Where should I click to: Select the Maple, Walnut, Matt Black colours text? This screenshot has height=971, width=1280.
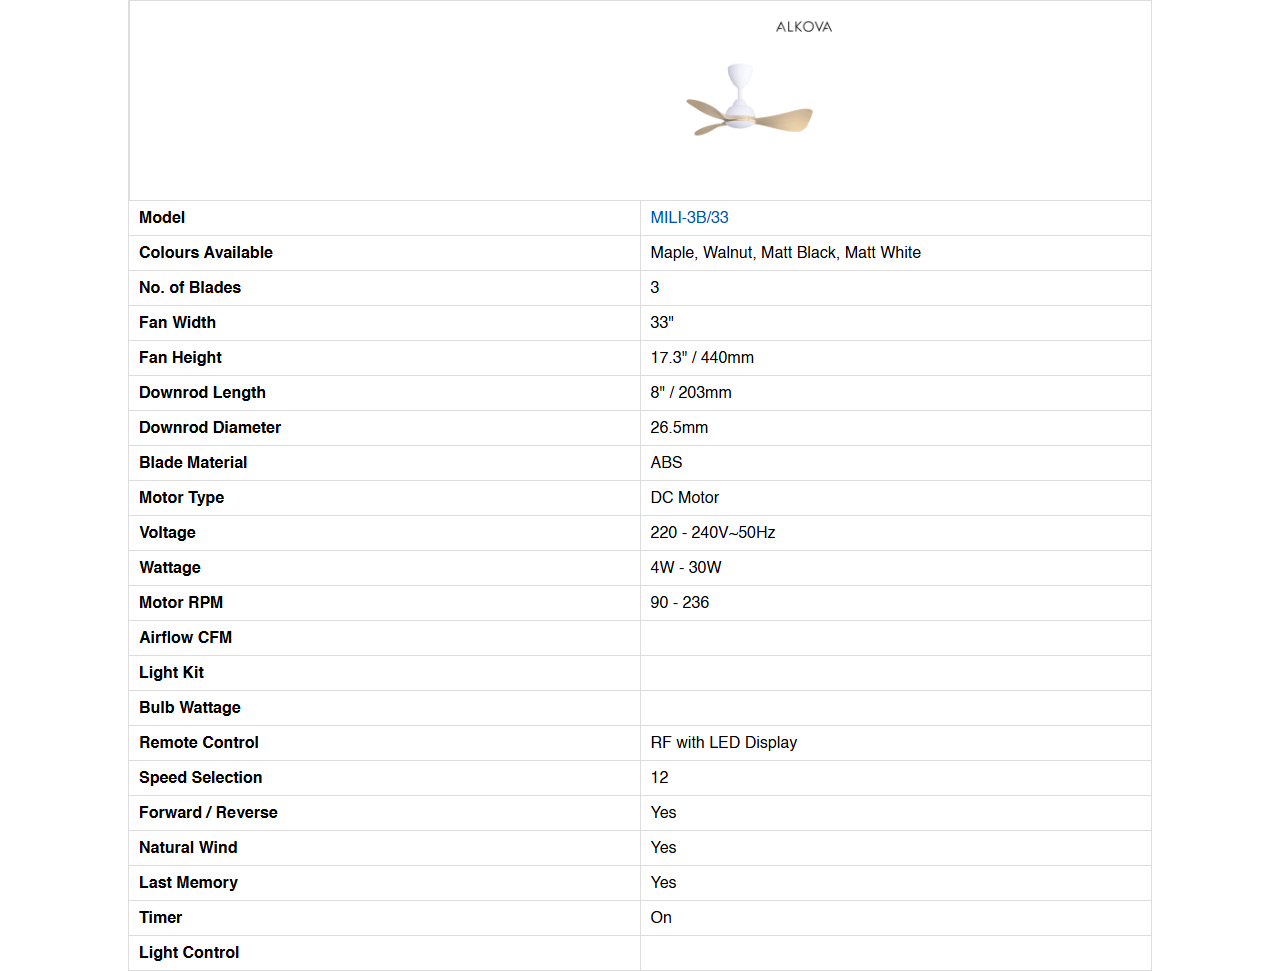pyautogui.click(x=785, y=253)
